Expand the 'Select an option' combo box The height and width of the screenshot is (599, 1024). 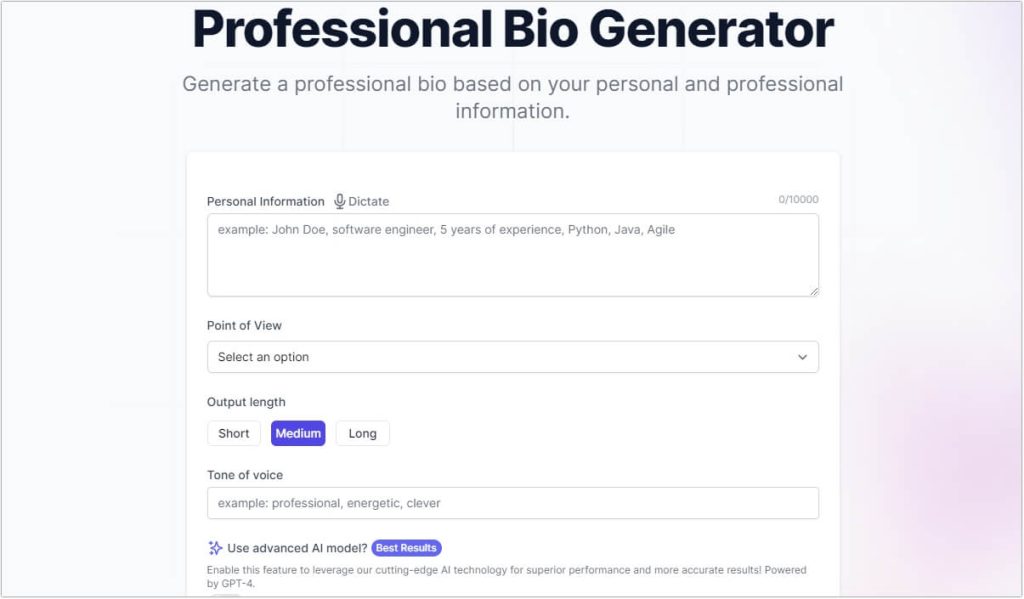[x=512, y=356]
